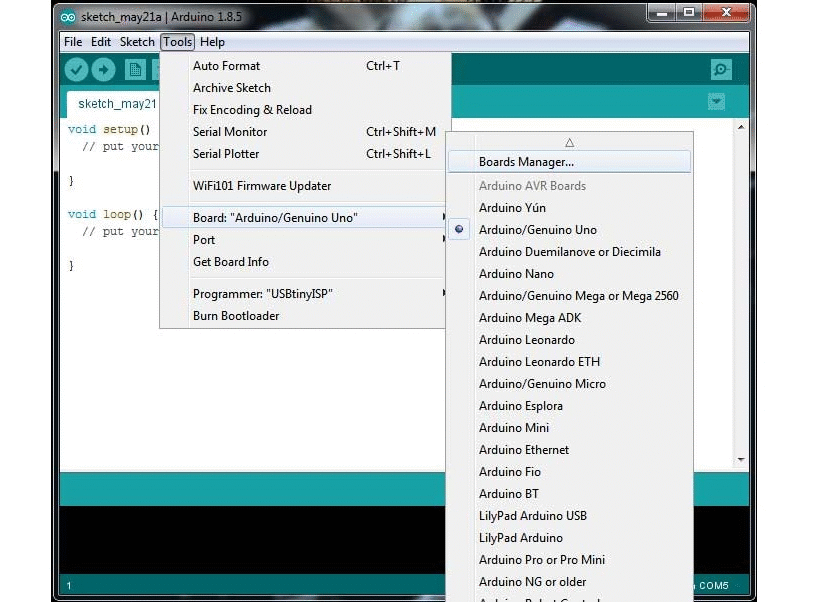Expand the Board: Arduino/Genuino Uno submenu
Viewport: 813px width, 602px height.
pyautogui.click(x=305, y=218)
